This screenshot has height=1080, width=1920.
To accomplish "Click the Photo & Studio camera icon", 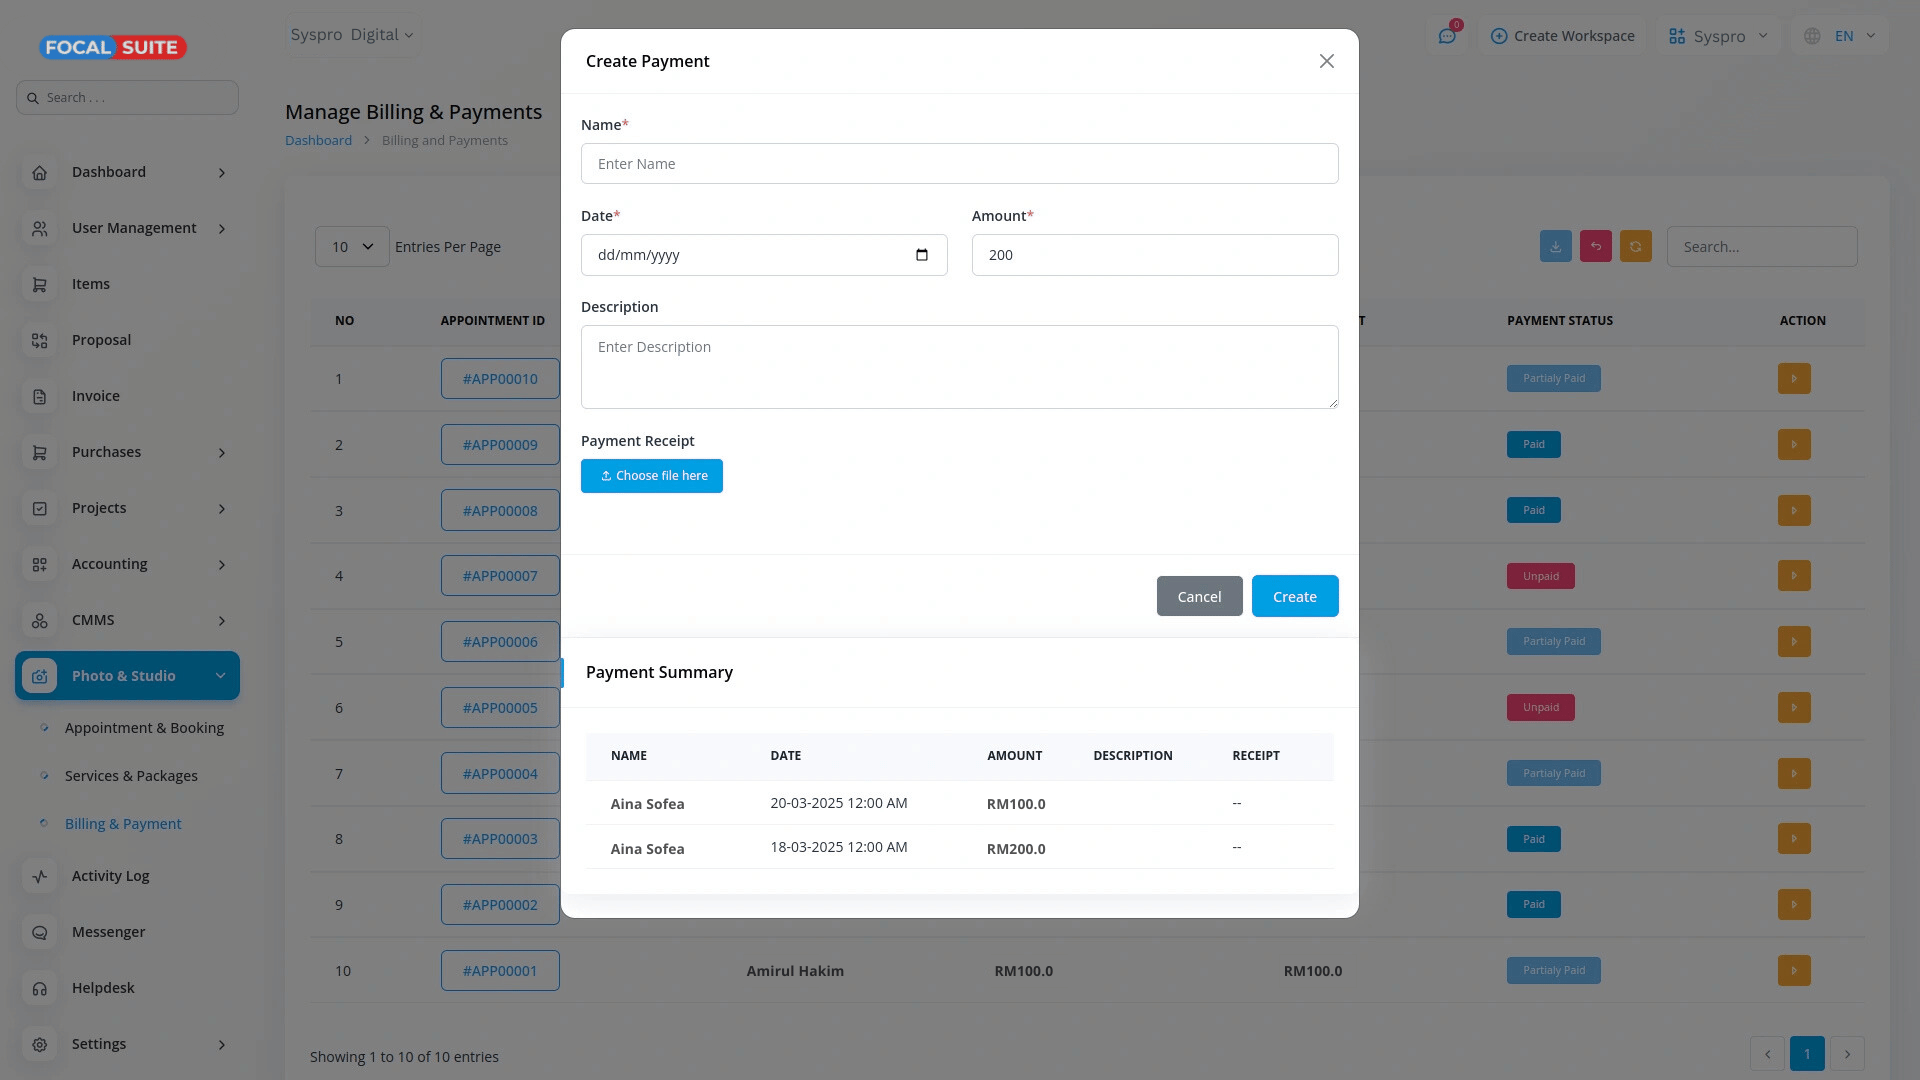I will pos(40,676).
